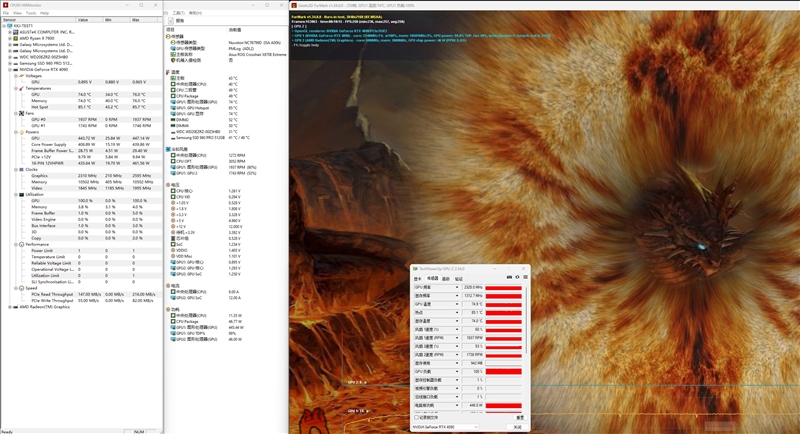Open the GPU 负载 sensor dropdown arrow
Image resolution: width=800 pixels, height=434 pixels.
click(x=457, y=372)
